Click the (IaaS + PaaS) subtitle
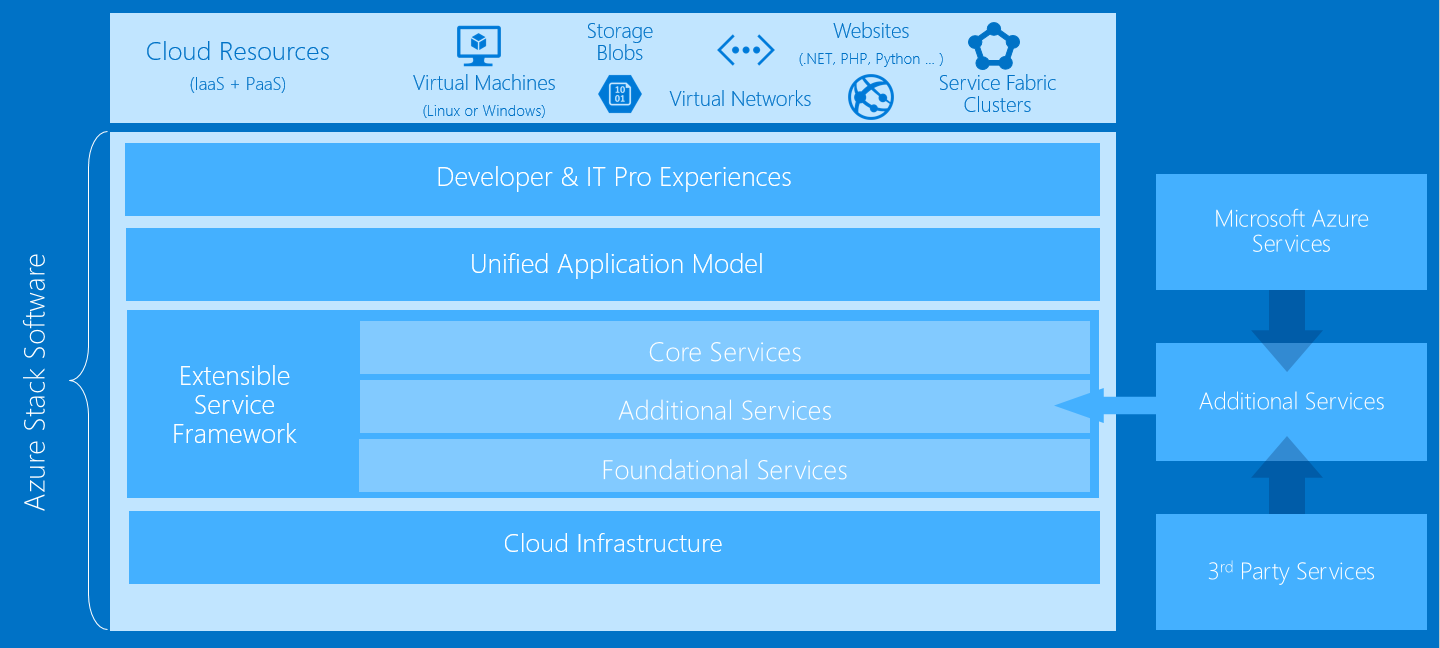 click(237, 85)
